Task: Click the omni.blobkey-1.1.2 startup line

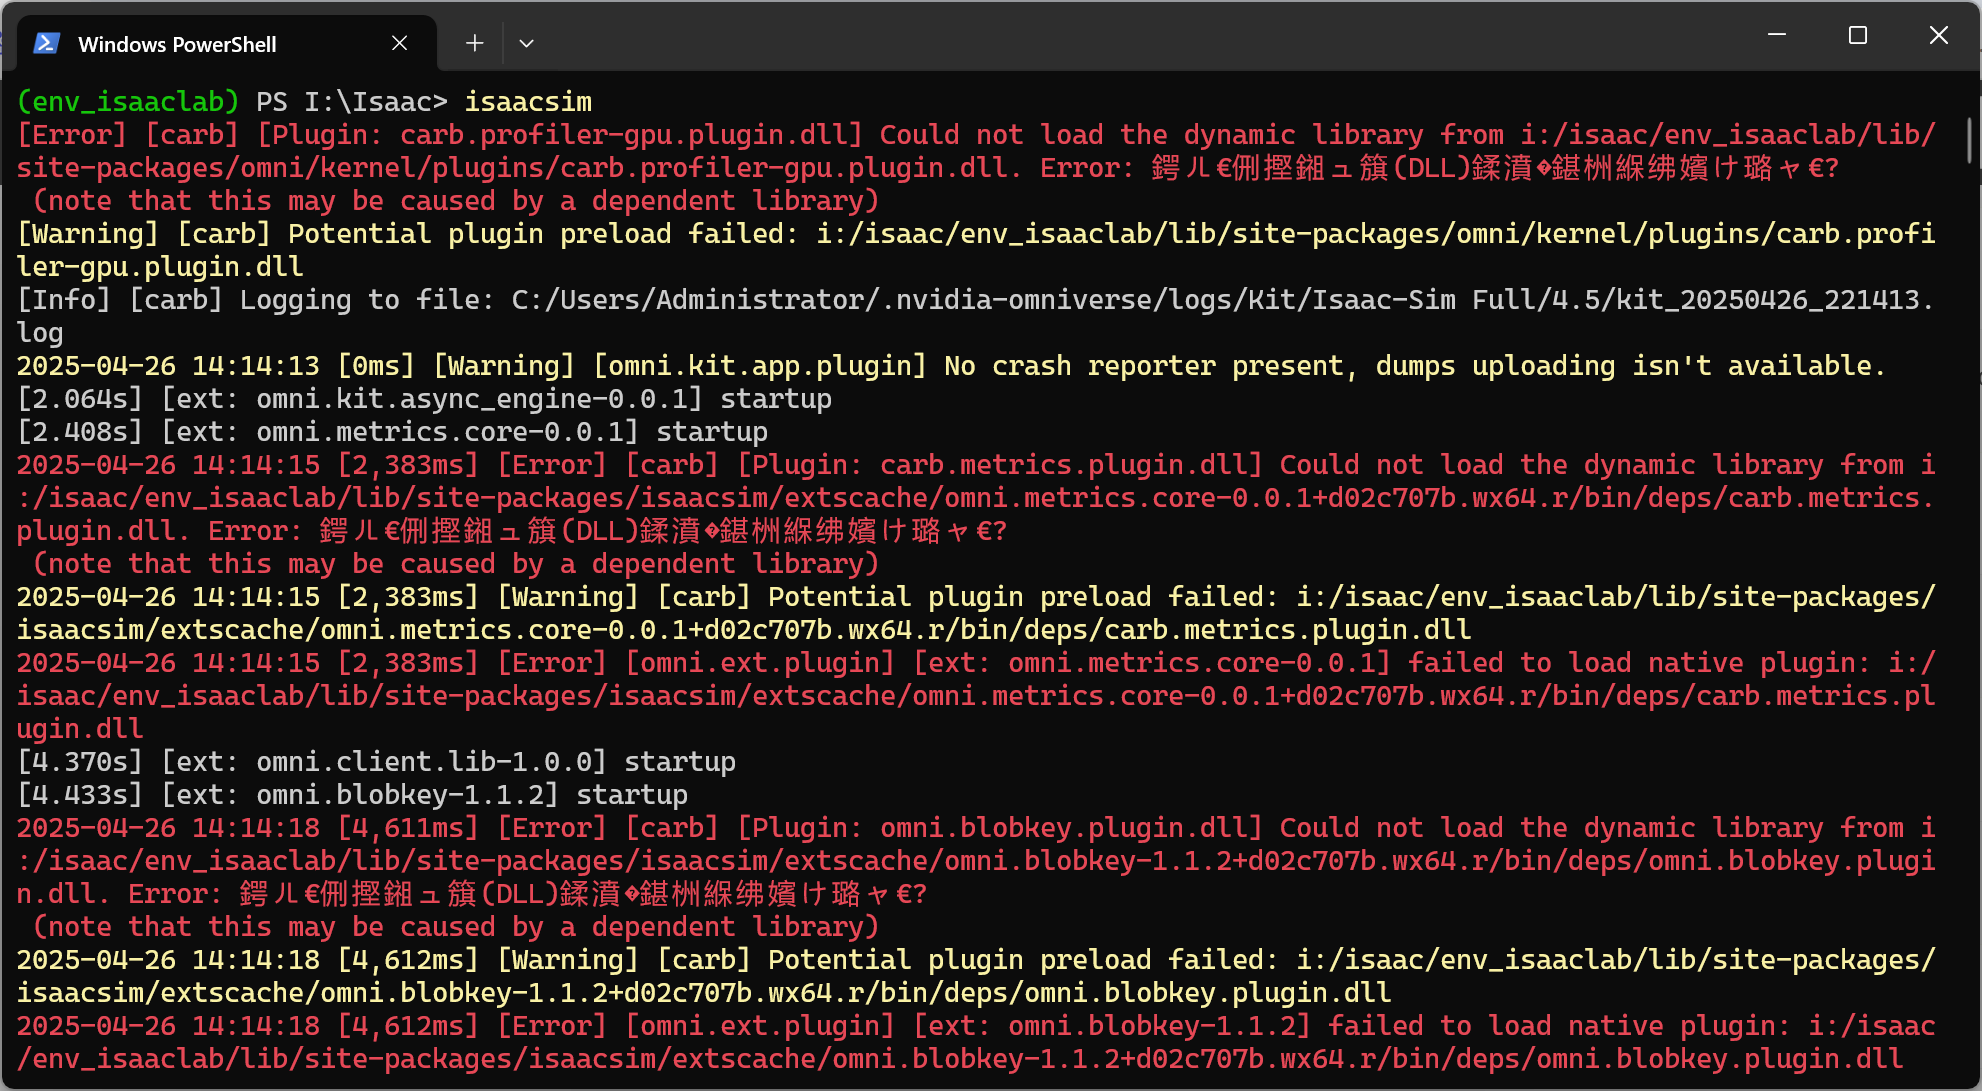Action: click(352, 795)
